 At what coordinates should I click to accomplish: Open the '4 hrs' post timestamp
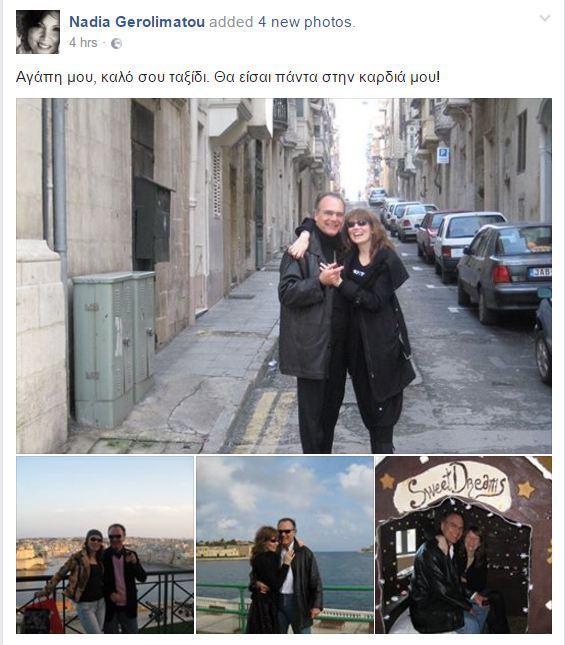(x=83, y=43)
